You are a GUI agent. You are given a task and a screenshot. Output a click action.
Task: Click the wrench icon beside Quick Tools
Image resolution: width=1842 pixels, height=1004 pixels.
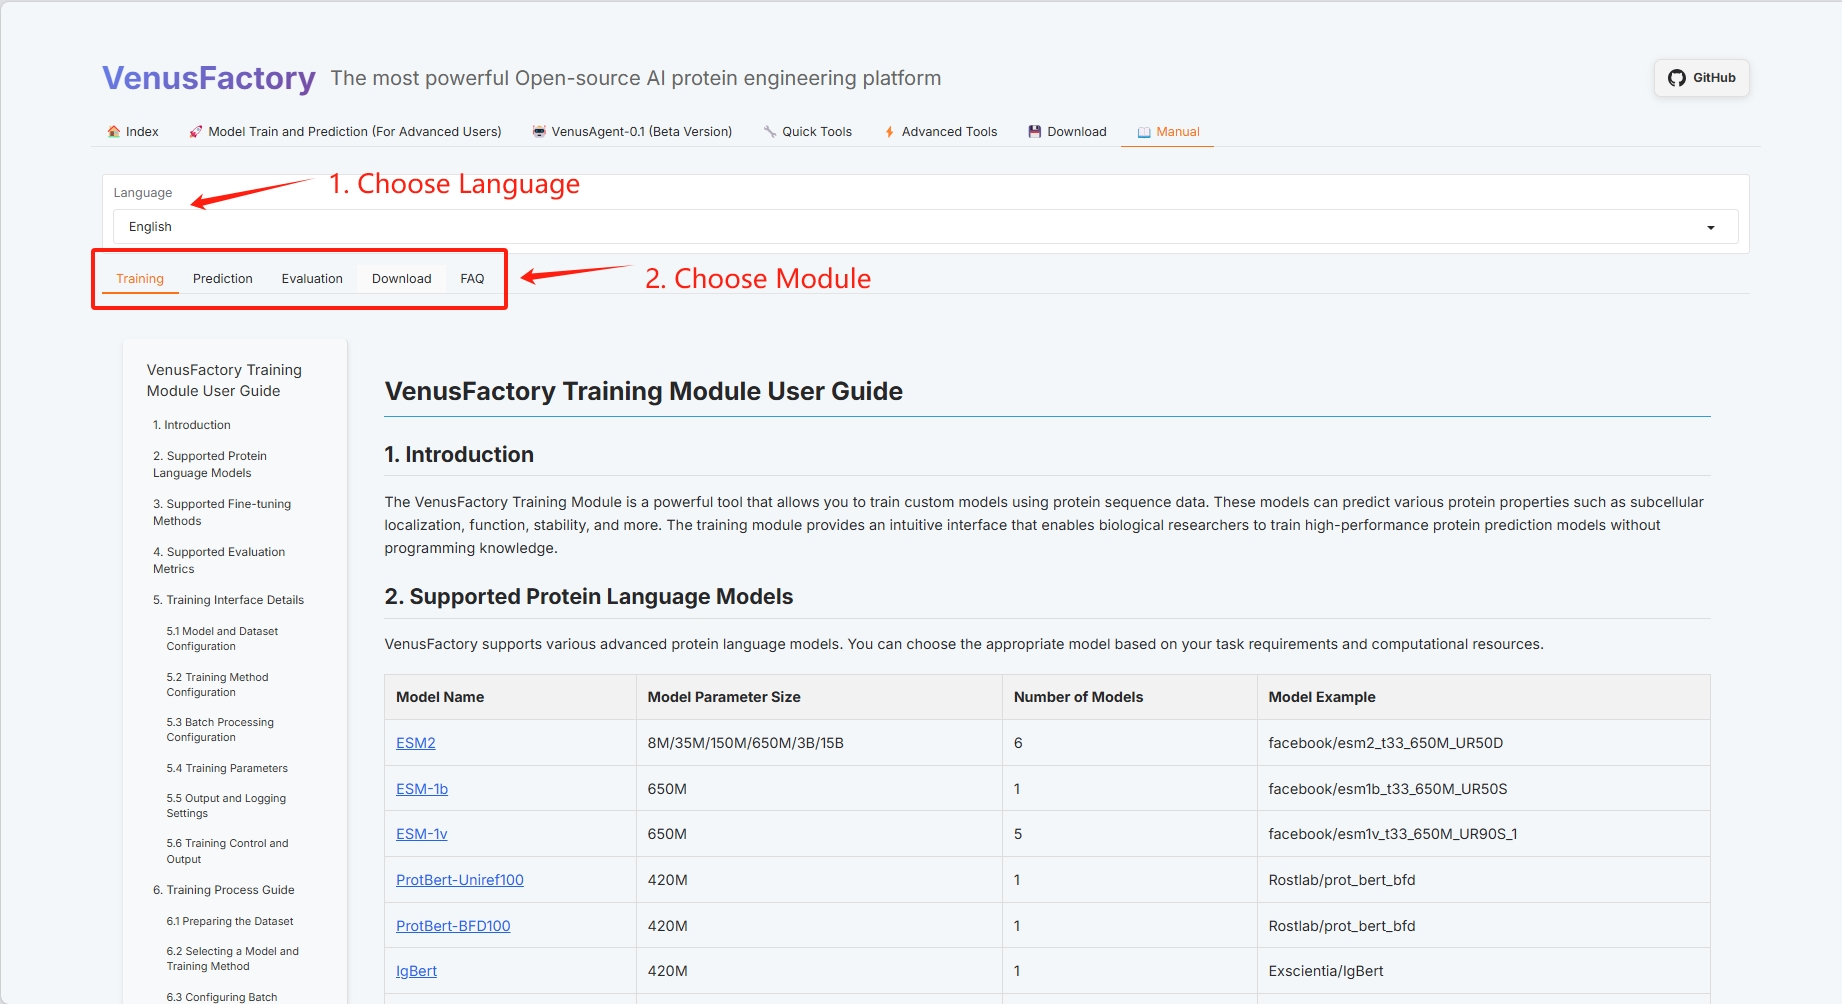tap(770, 132)
